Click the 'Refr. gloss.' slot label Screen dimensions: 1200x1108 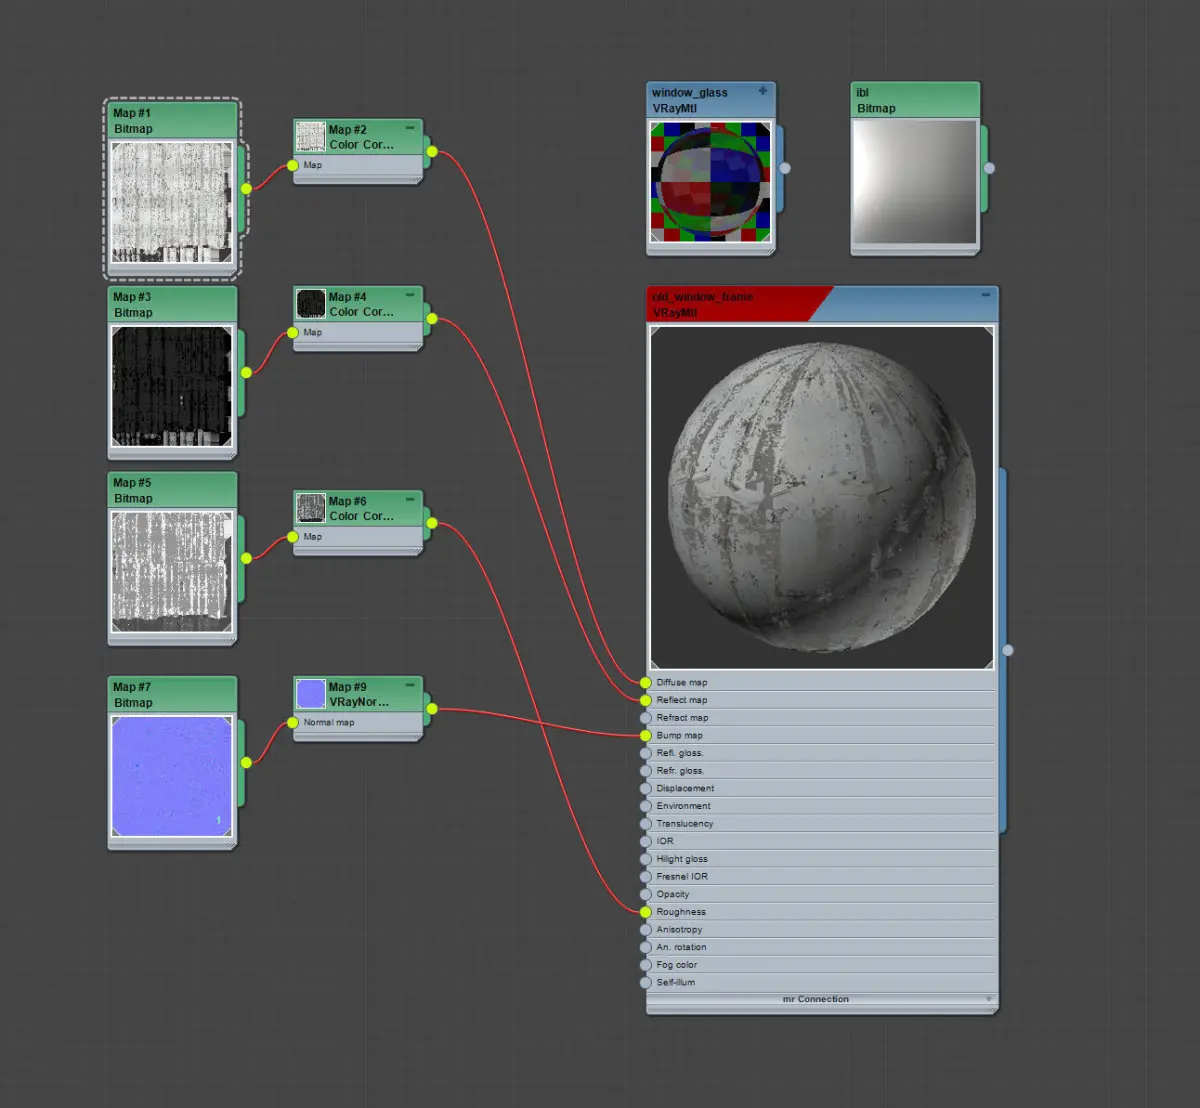[680, 771]
